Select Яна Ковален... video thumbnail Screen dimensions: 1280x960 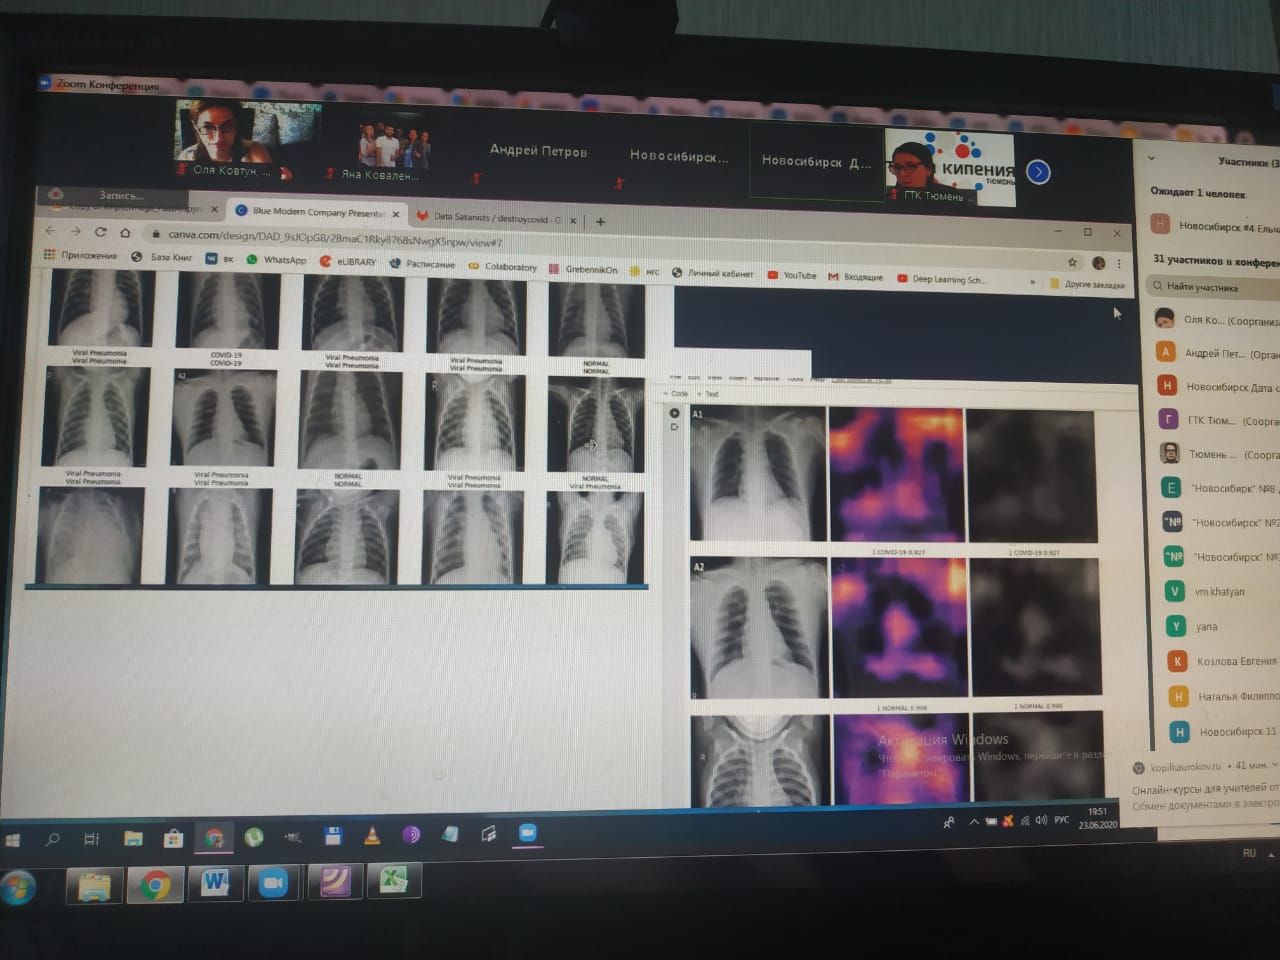tap(393, 146)
